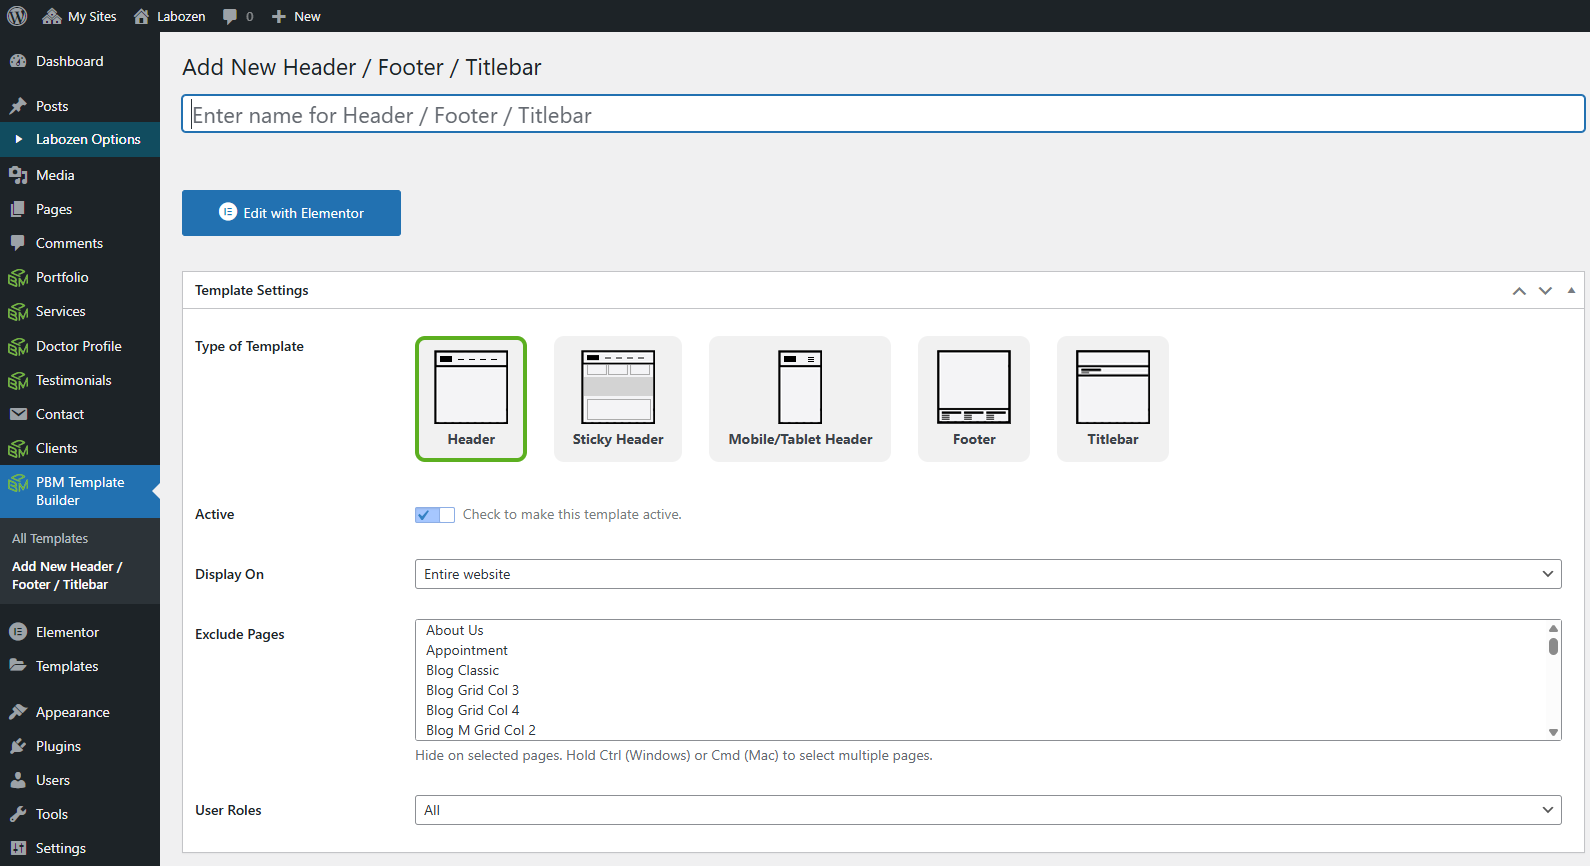Pick the Titlebar template type icon
The image size is (1590, 866).
tap(1112, 388)
